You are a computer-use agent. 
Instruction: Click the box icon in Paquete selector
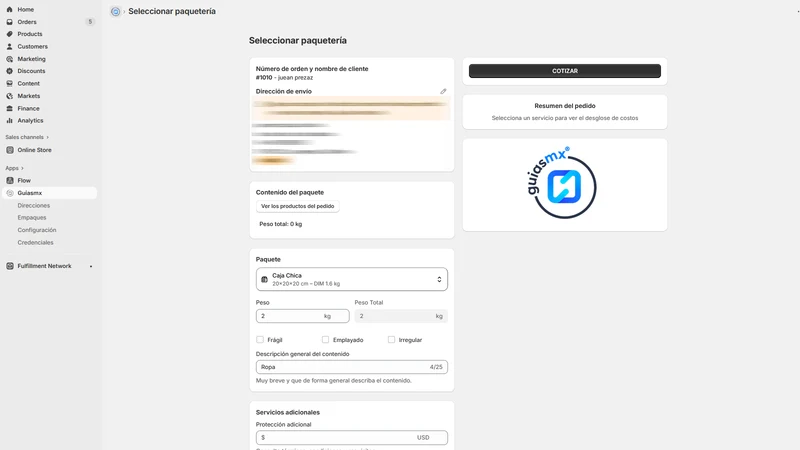264,280
